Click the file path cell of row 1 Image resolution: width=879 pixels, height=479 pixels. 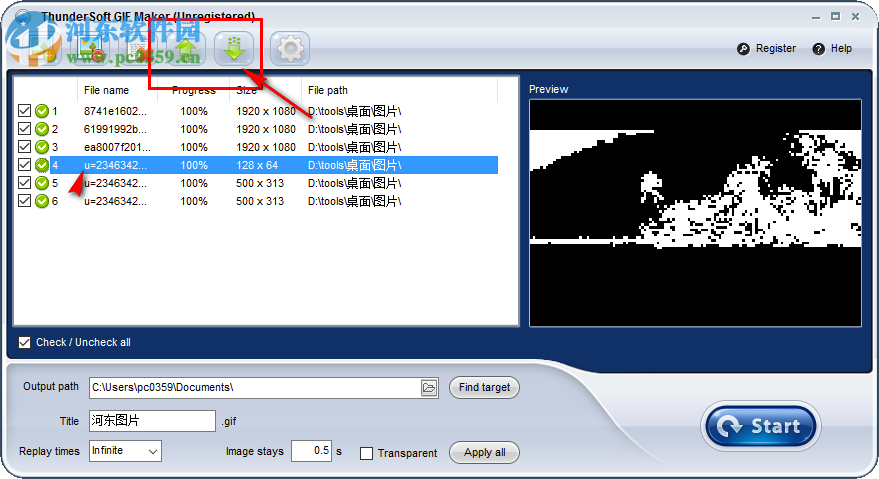354,111
